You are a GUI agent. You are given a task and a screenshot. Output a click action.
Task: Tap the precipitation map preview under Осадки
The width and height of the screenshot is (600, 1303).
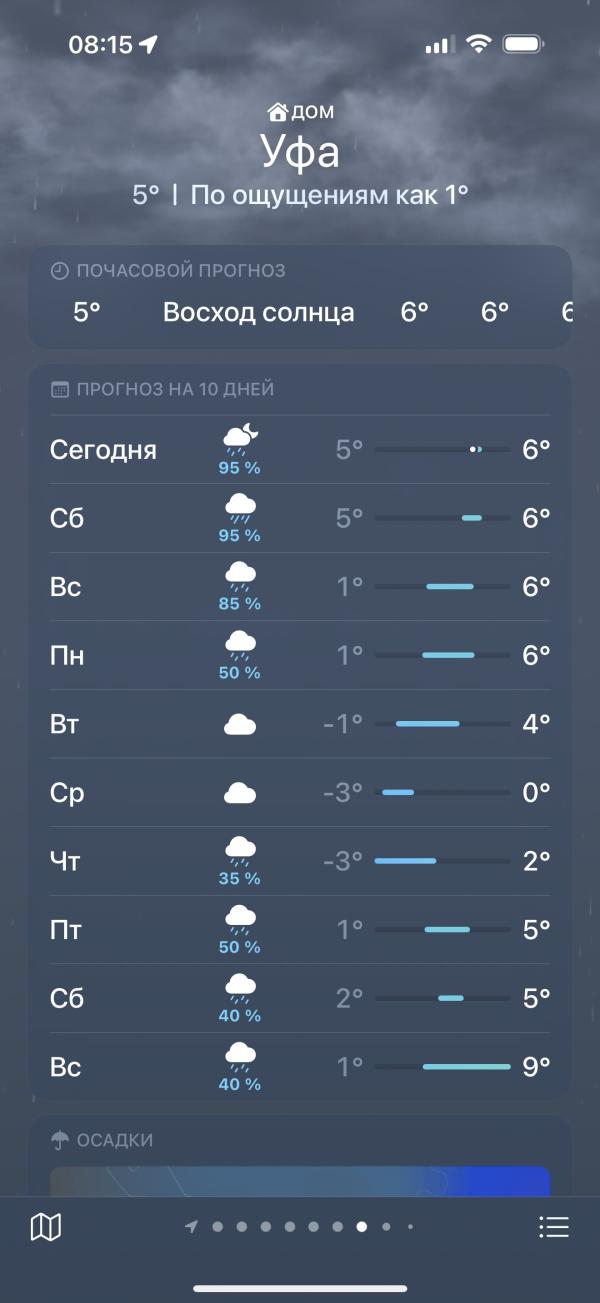300,1180
